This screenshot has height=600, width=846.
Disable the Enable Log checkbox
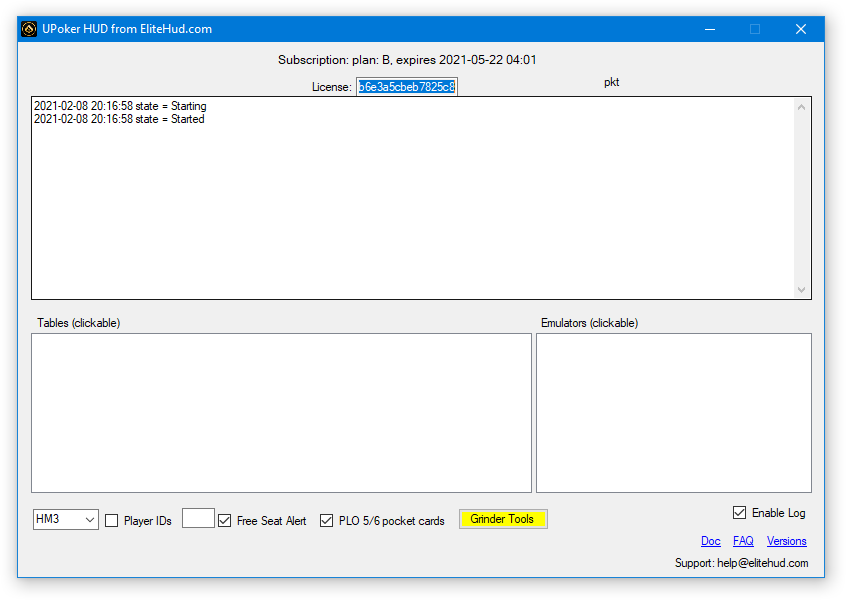pos(739,513)
